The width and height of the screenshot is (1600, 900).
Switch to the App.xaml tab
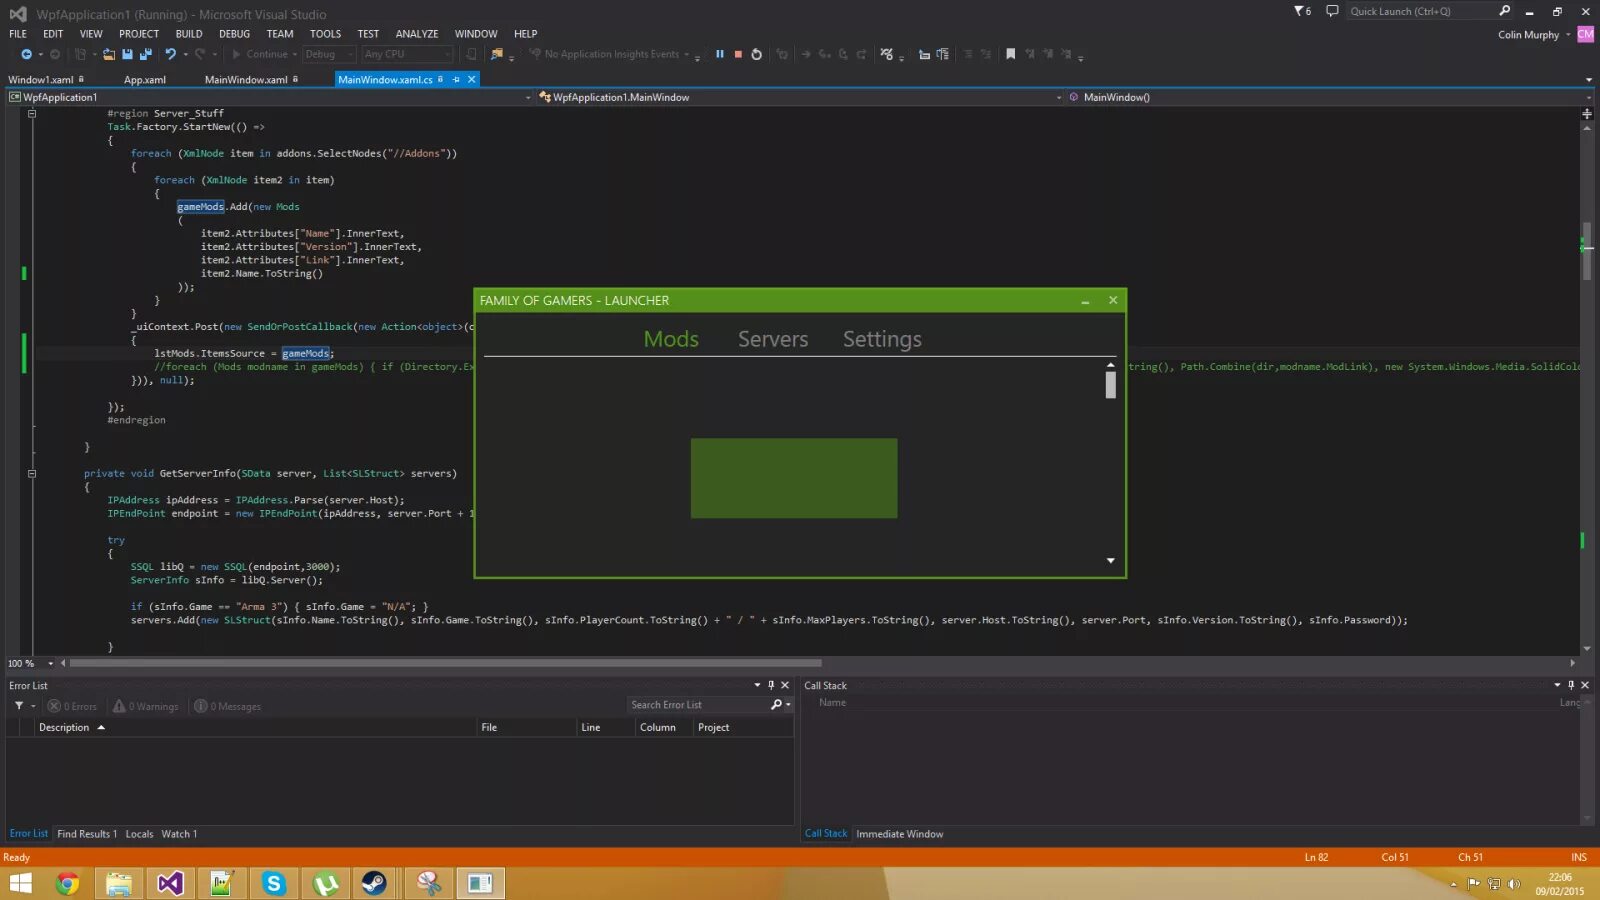[x=145, y=79]
